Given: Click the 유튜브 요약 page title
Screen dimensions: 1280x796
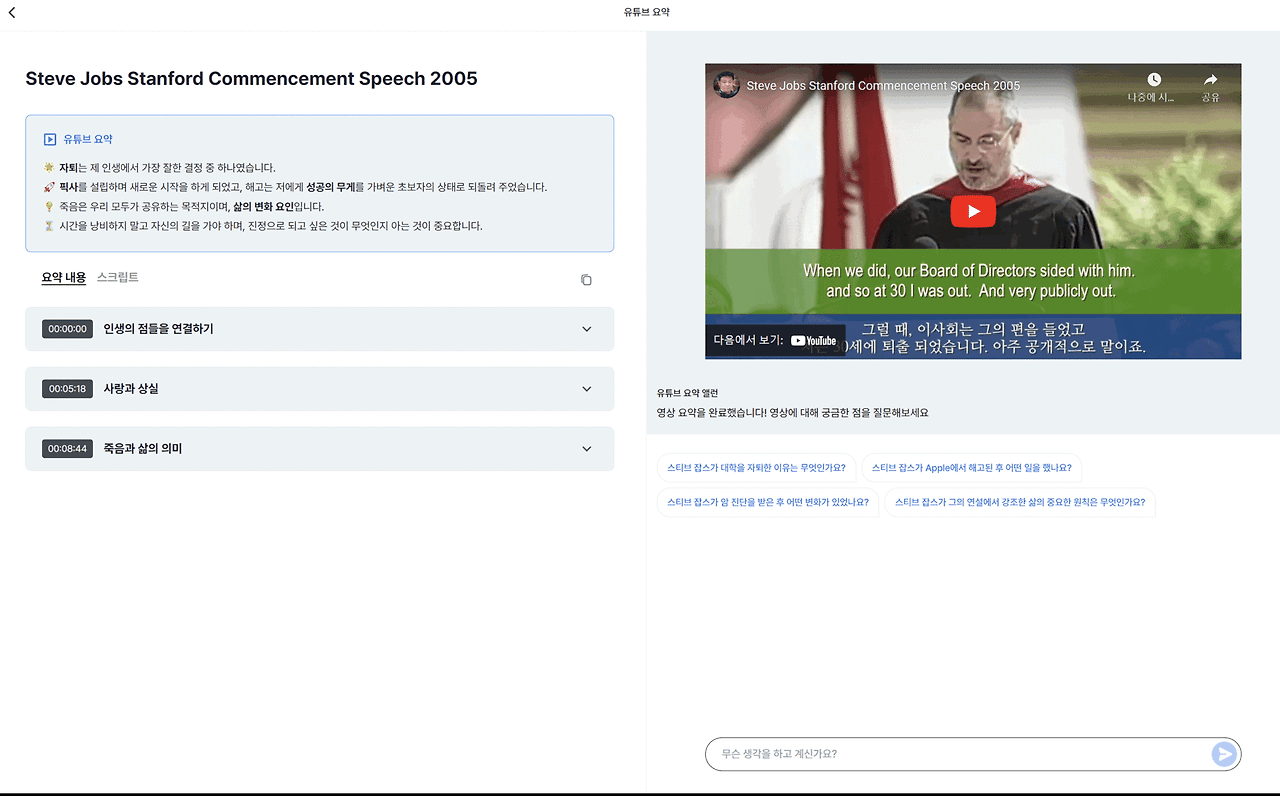Looking at the screenshot, I should (x=646, y=12).
